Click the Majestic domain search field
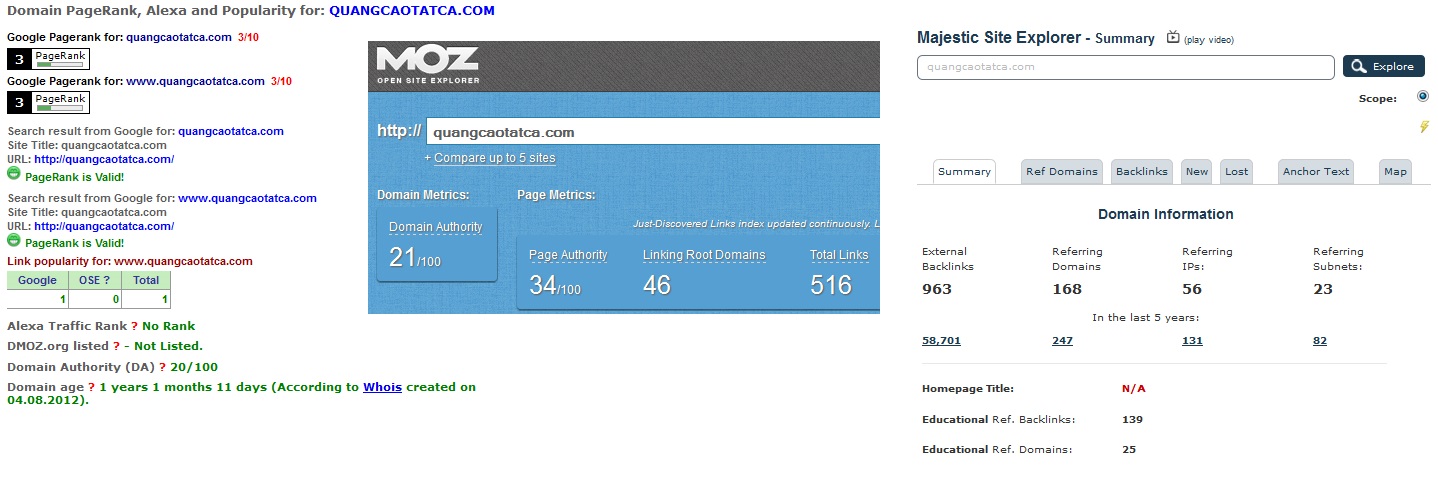Viewport: 1438px width, 478px height. pos(1125,67)
